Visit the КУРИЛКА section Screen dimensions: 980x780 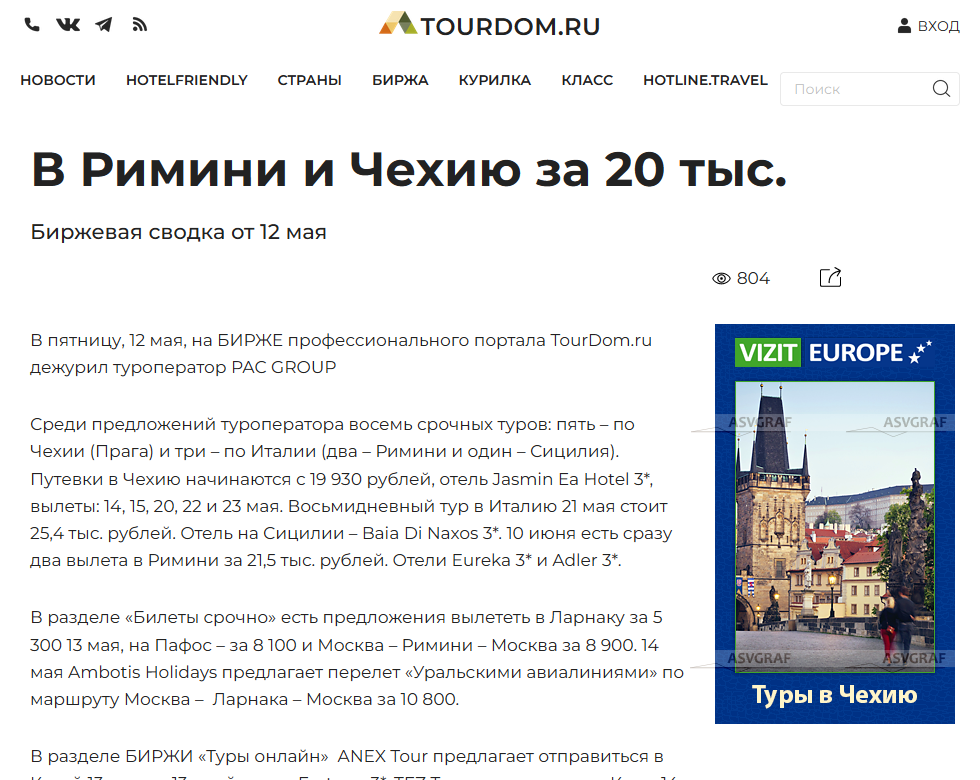494,81
